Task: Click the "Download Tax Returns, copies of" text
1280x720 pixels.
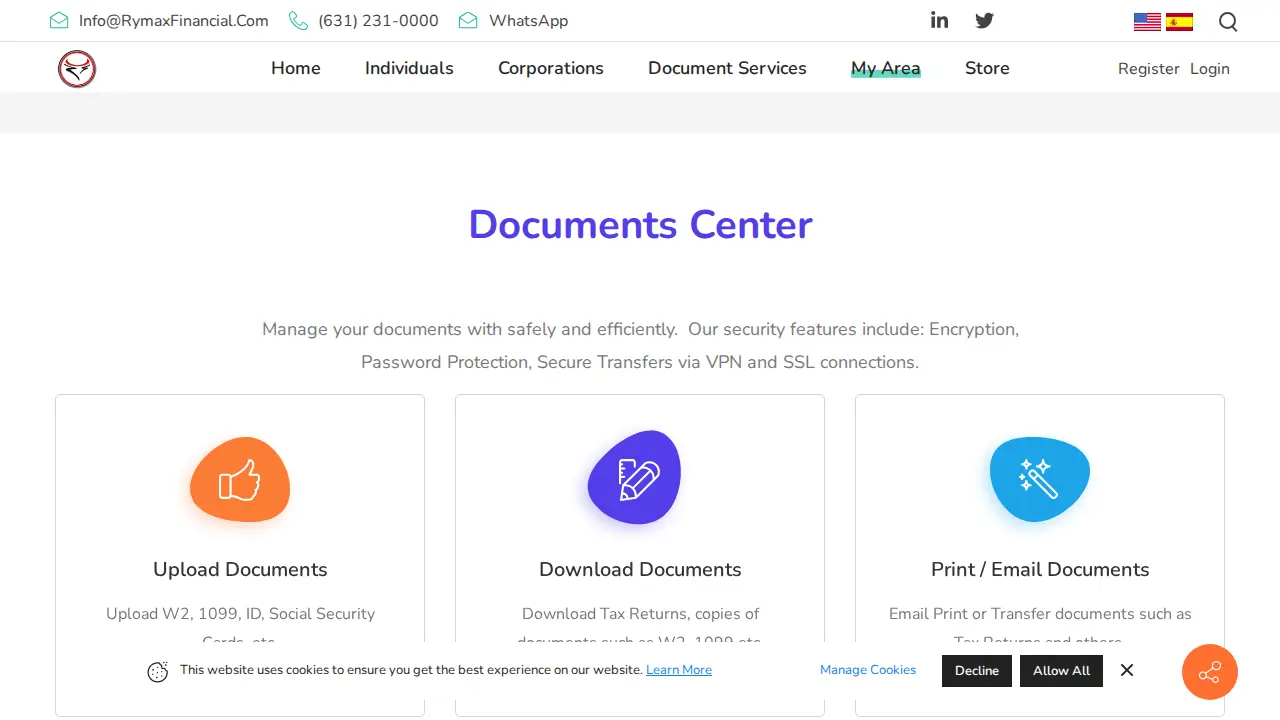Action: click(640, 614)
